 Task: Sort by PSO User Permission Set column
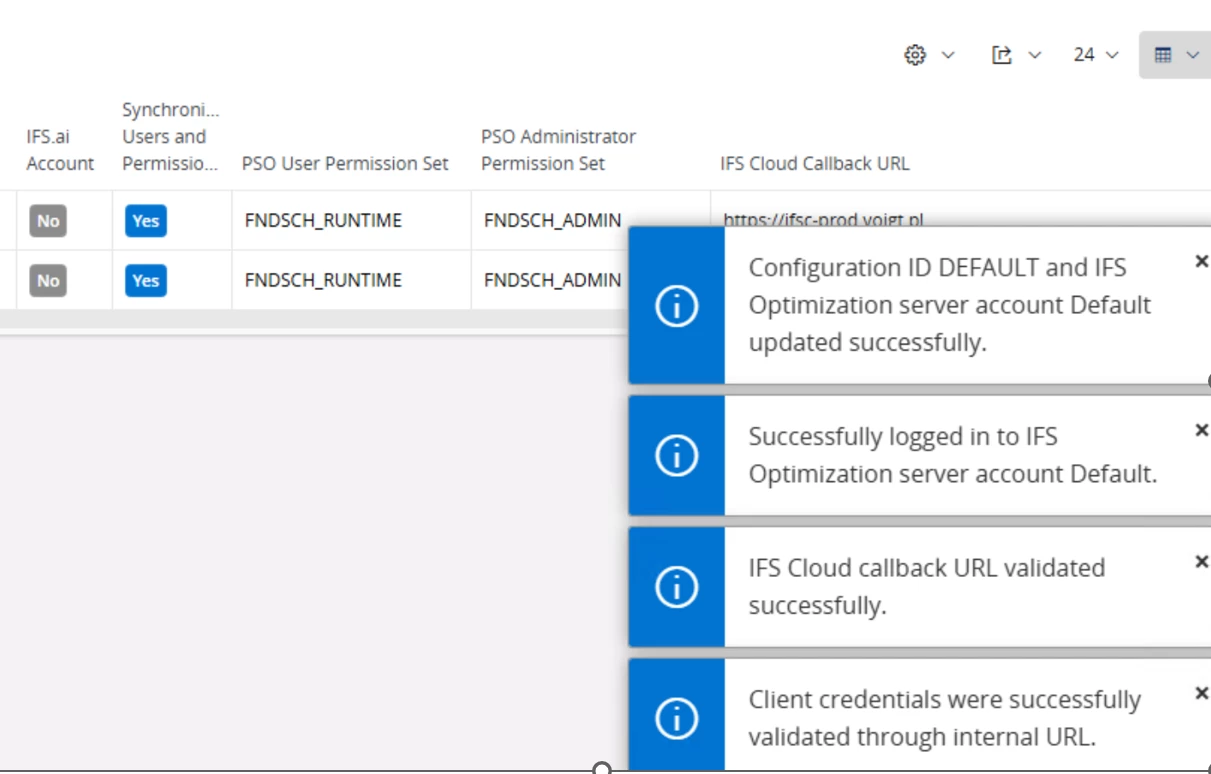[345, 163]
